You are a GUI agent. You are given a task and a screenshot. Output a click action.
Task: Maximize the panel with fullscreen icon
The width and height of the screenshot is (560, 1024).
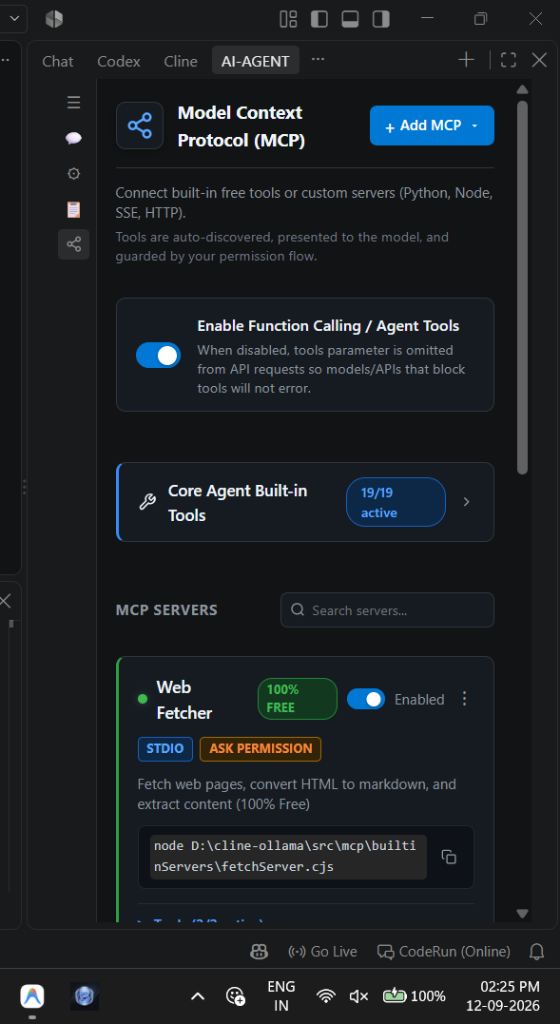coord(508,60)
